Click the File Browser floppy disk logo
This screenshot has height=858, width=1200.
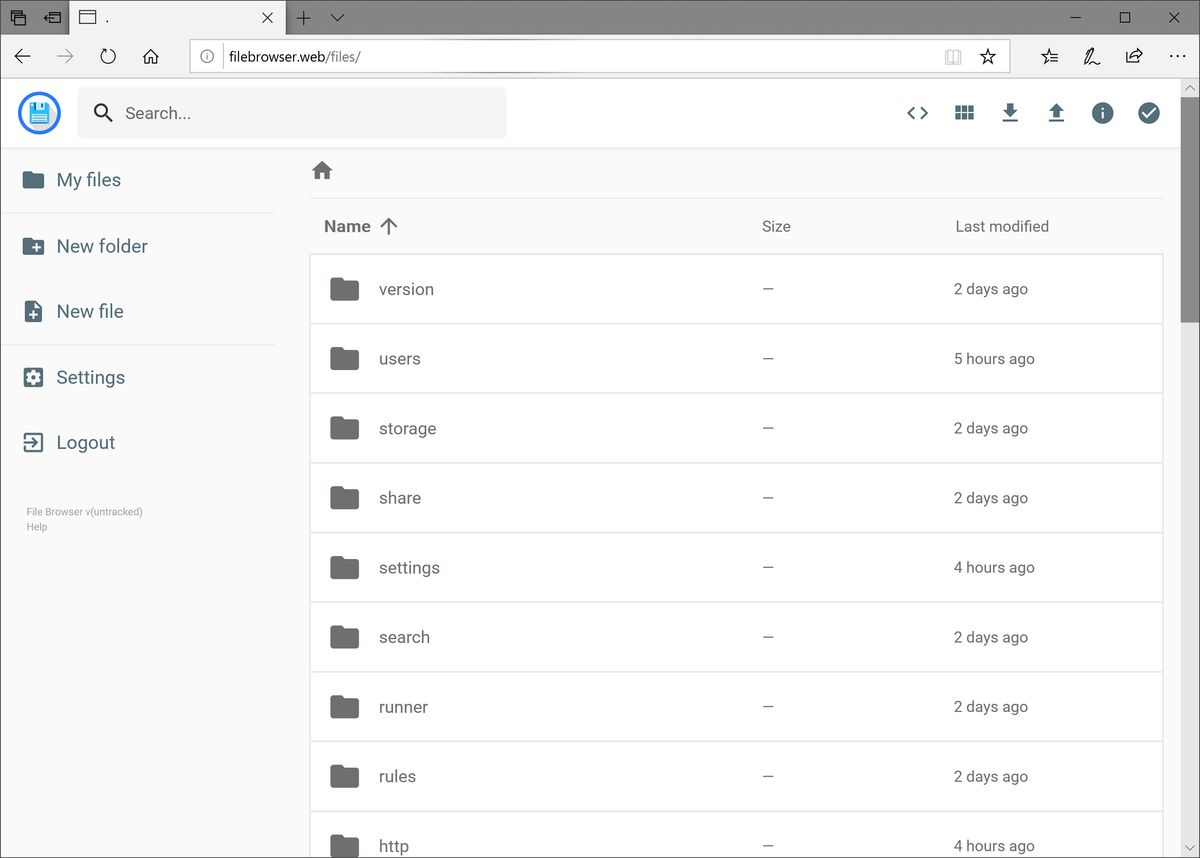click(x=38, y=113)
